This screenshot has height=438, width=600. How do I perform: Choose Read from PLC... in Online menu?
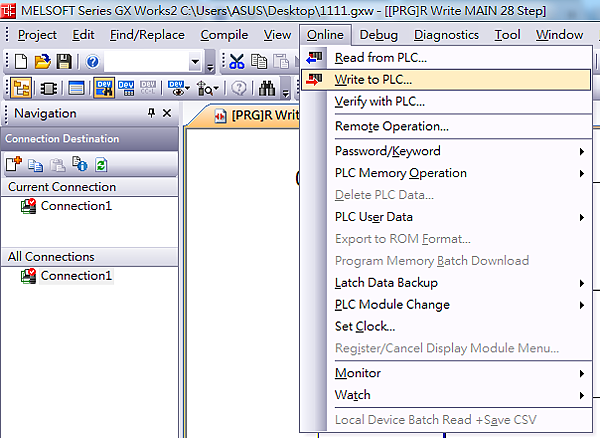click(x=446, y=58)
